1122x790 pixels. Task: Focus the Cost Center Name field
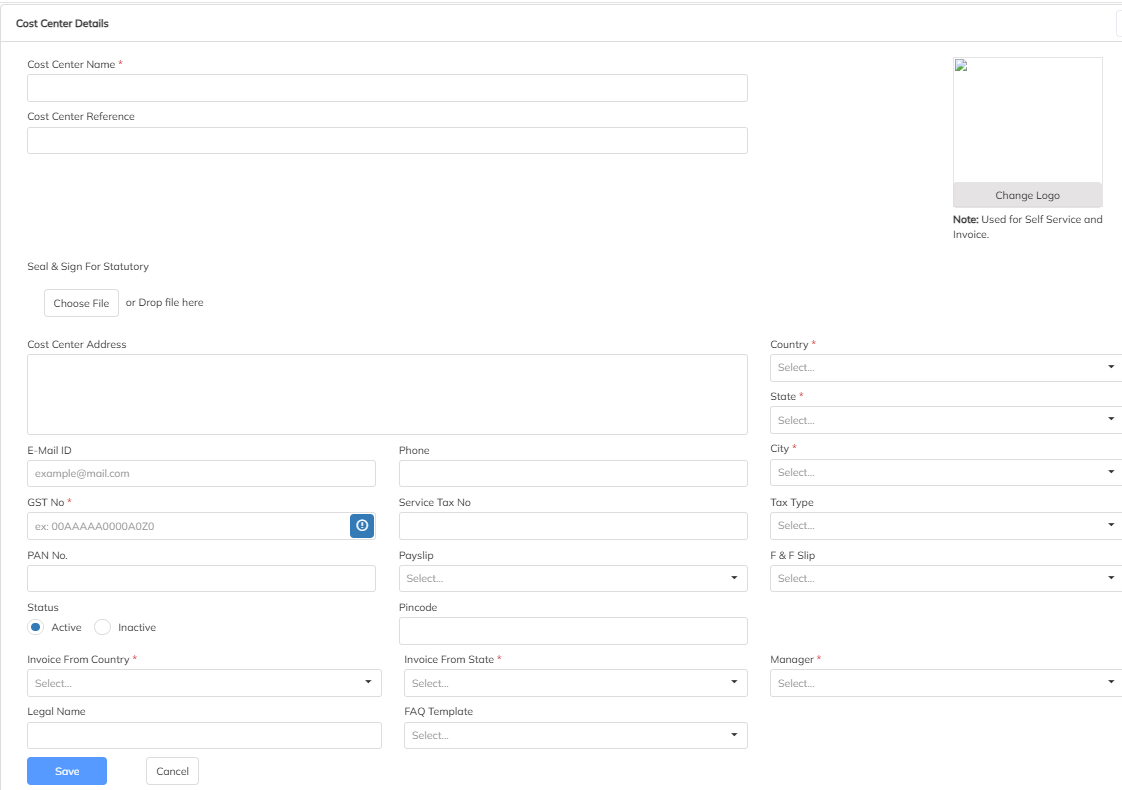[x=387, y=88]
